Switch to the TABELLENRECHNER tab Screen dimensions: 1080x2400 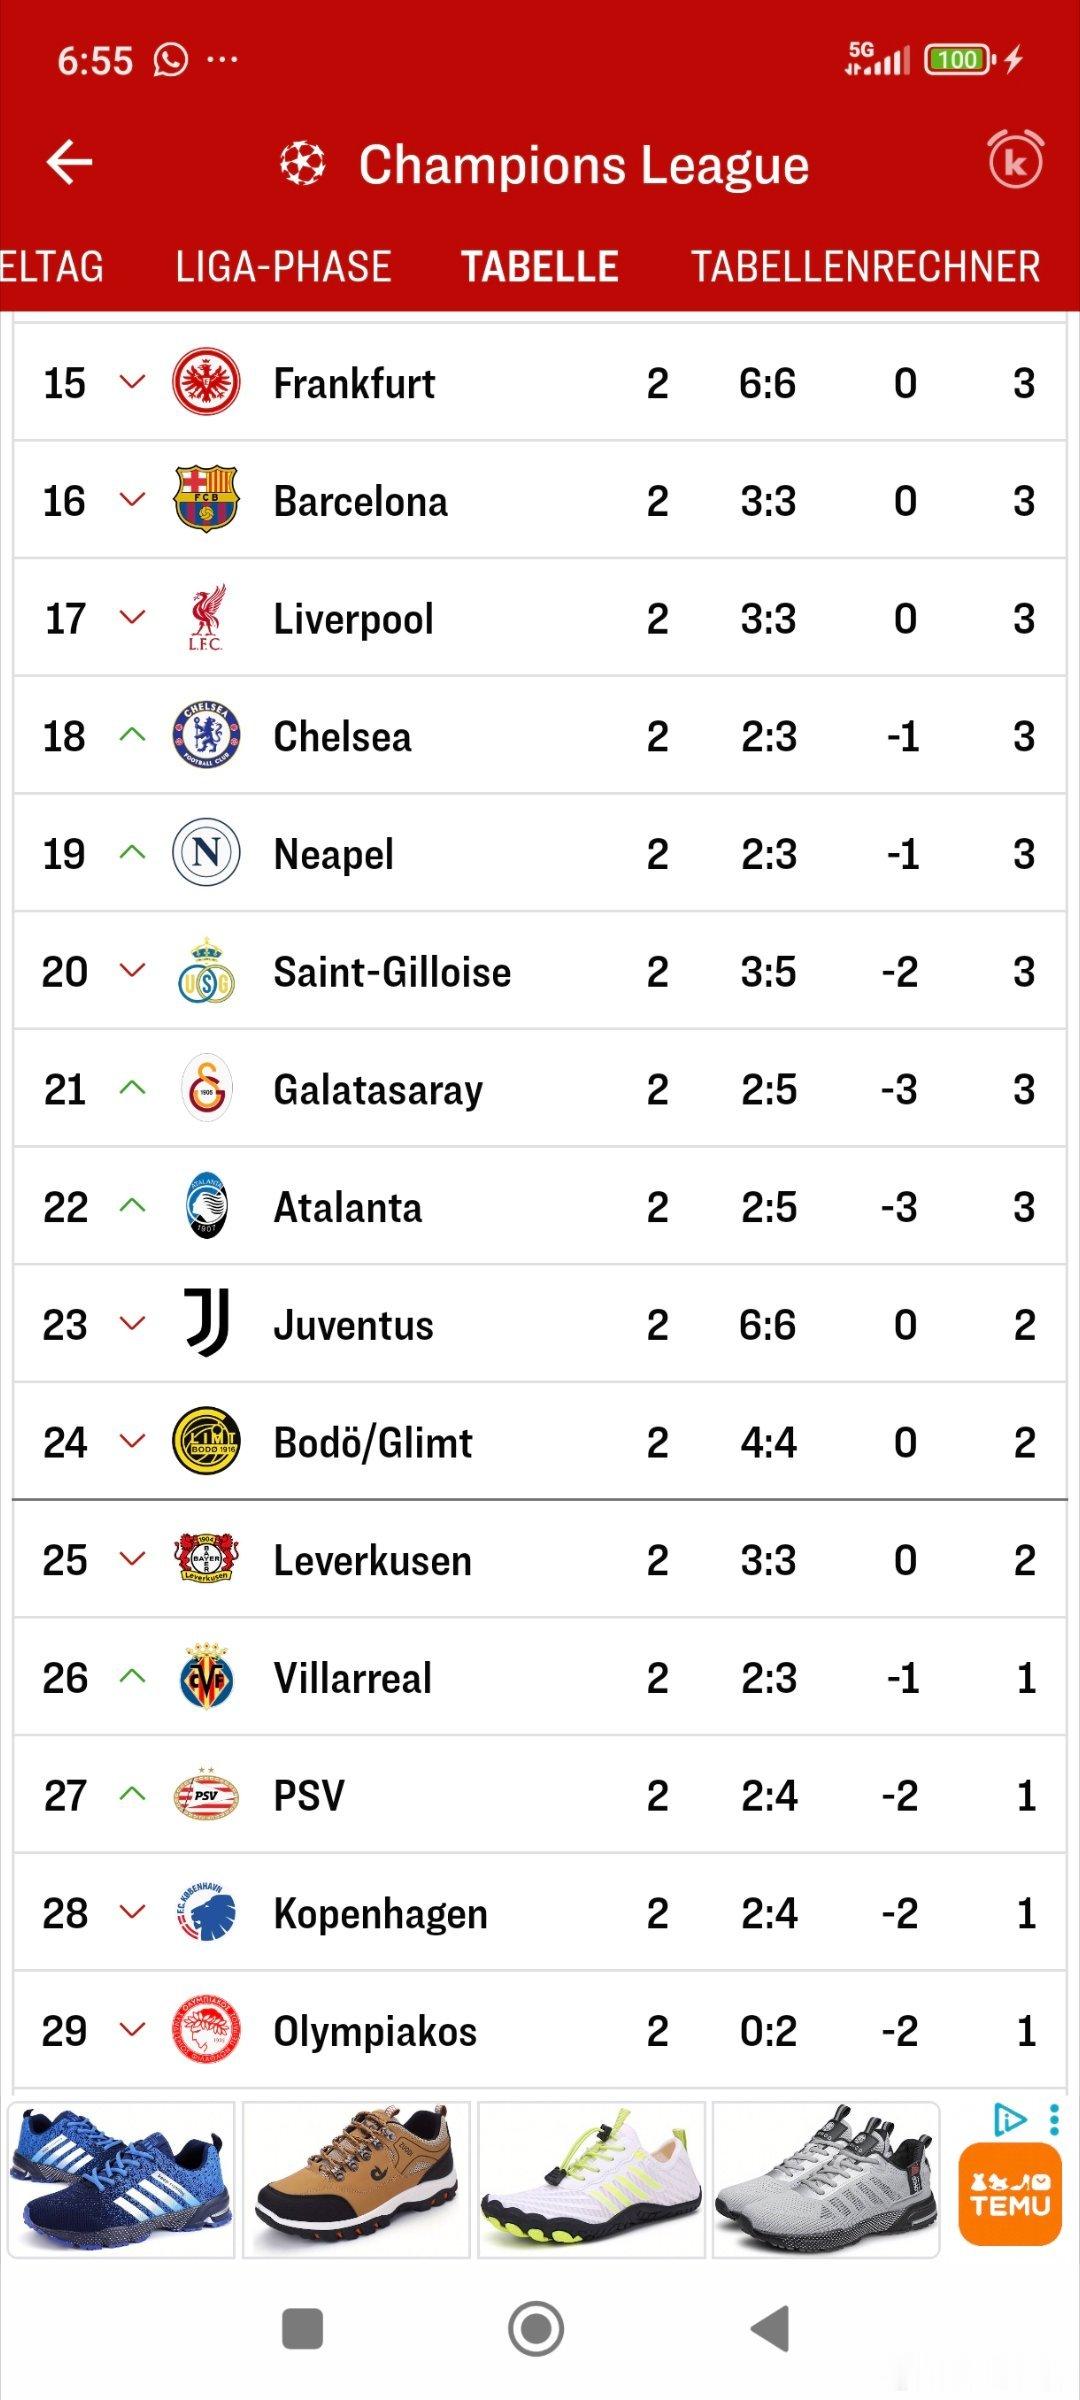pyautogui.click(x=865, y=267)
